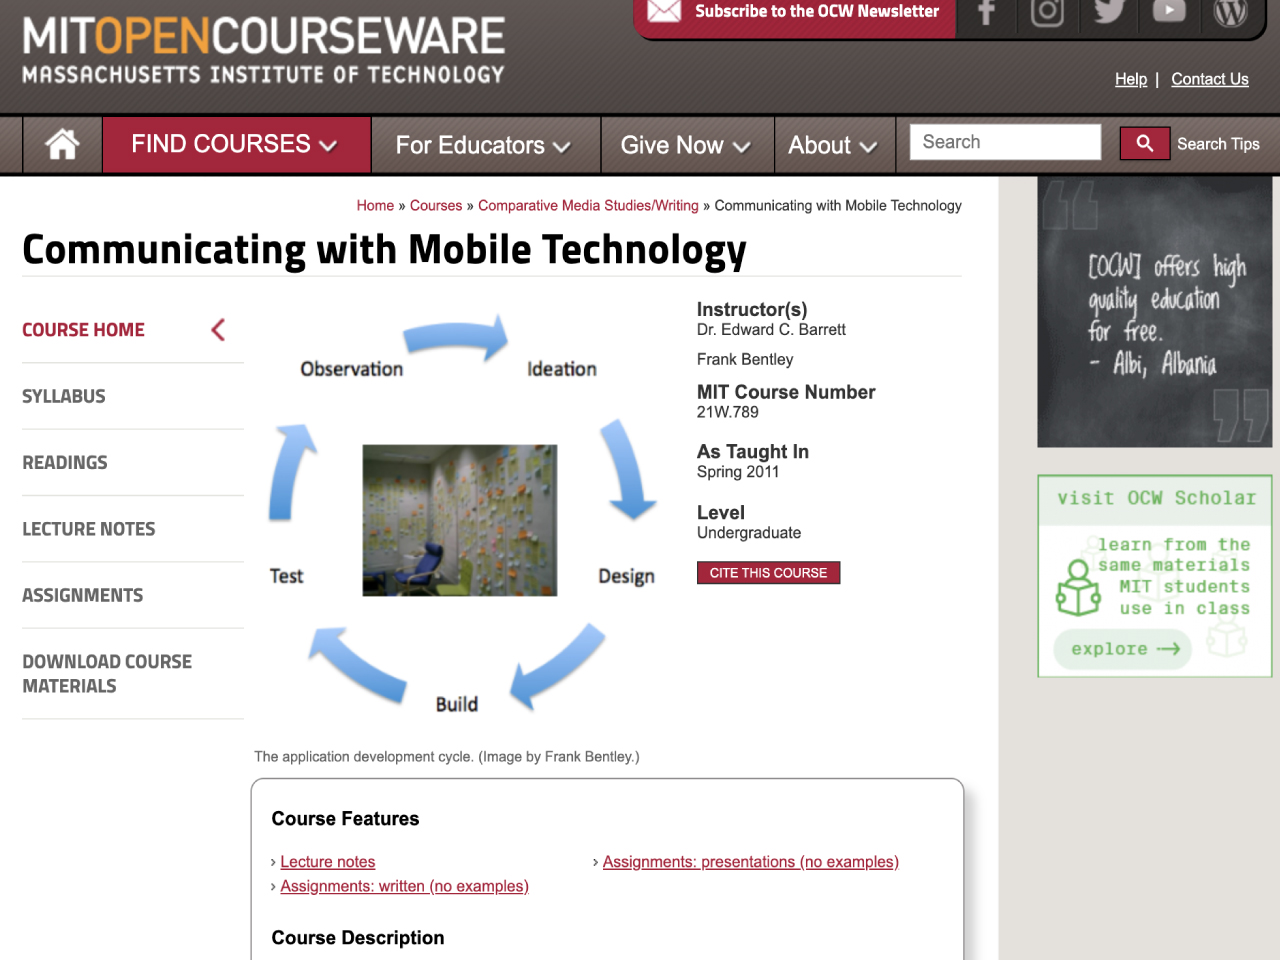Open the WordPress icon
Image resolution: width=1280 pixels, height=960 pixels.
point(1230,13)
